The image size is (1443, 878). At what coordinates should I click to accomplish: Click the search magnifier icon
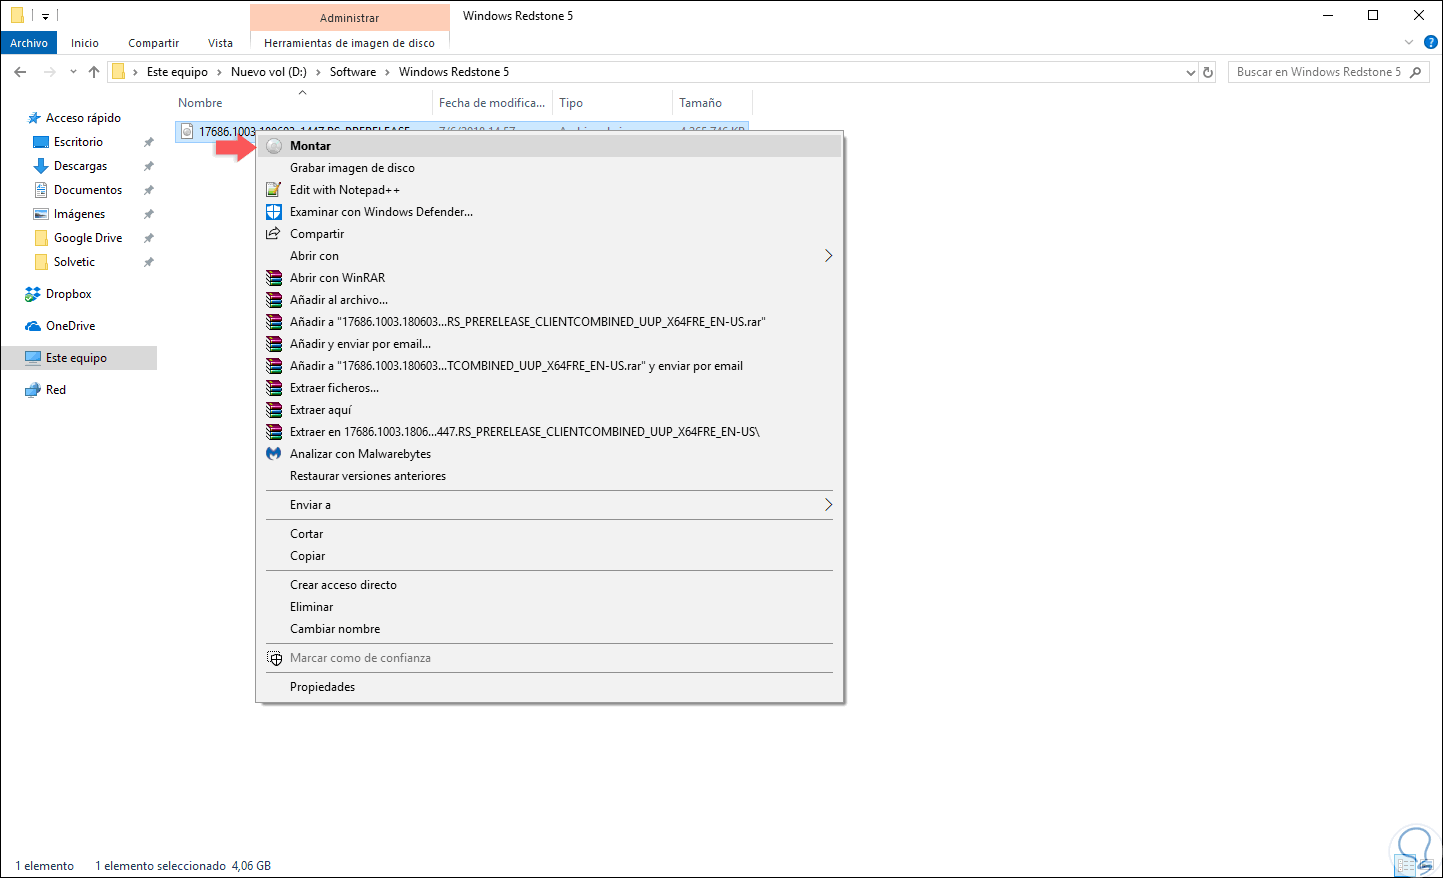click(x=1415, y=72)
